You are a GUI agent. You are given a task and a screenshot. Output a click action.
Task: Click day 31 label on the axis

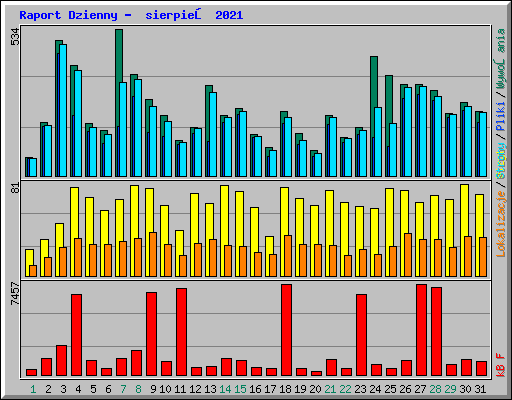[x=480, y=389]
